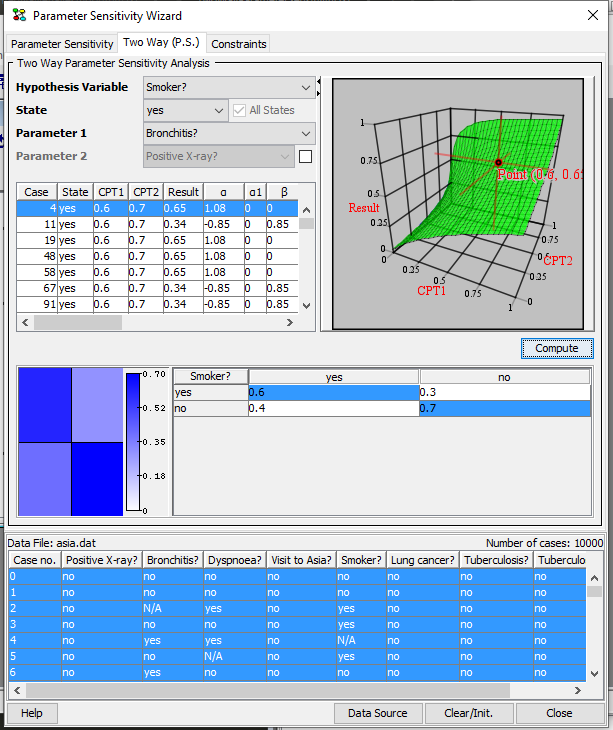Viewport: 613px width, 730px height.
Task: Click the dark blue heatmap cell at top left
Action: (x=45, y=405)
